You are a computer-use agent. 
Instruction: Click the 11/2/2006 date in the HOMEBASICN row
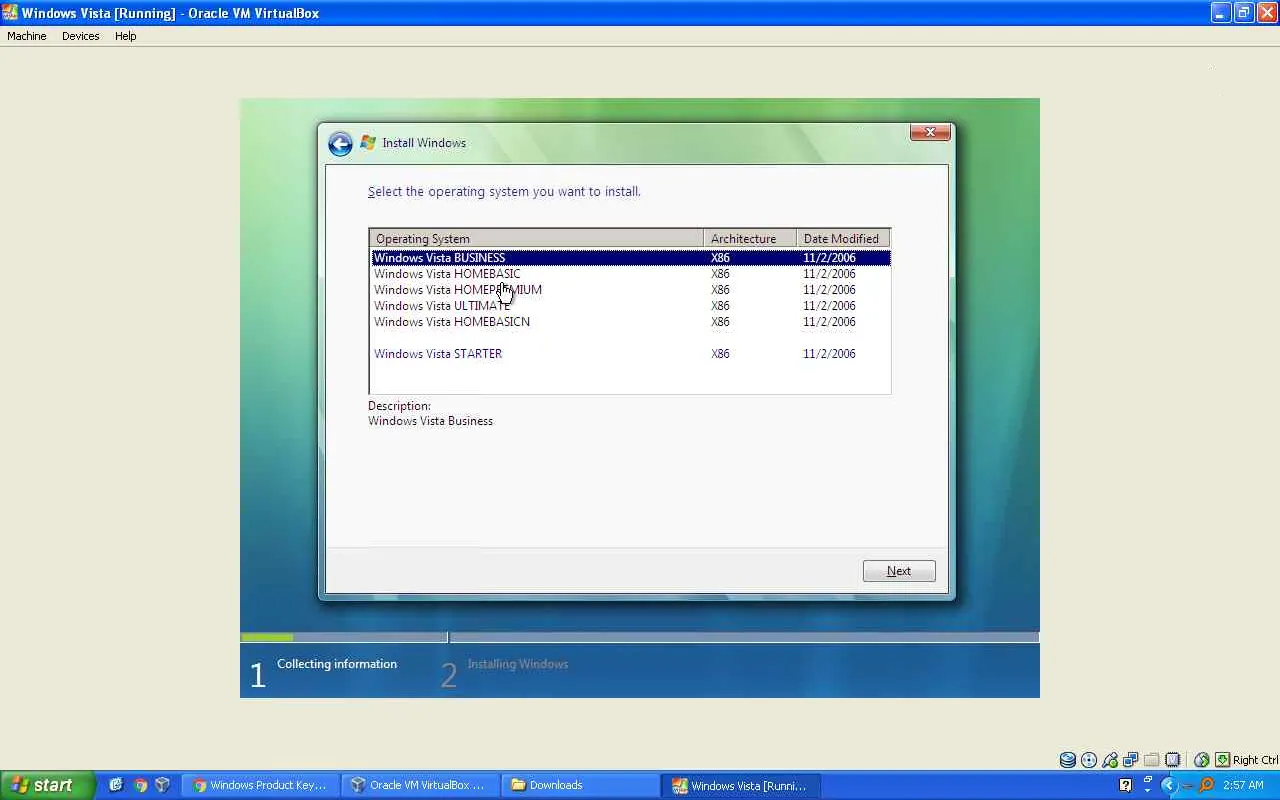pos(829,322)
